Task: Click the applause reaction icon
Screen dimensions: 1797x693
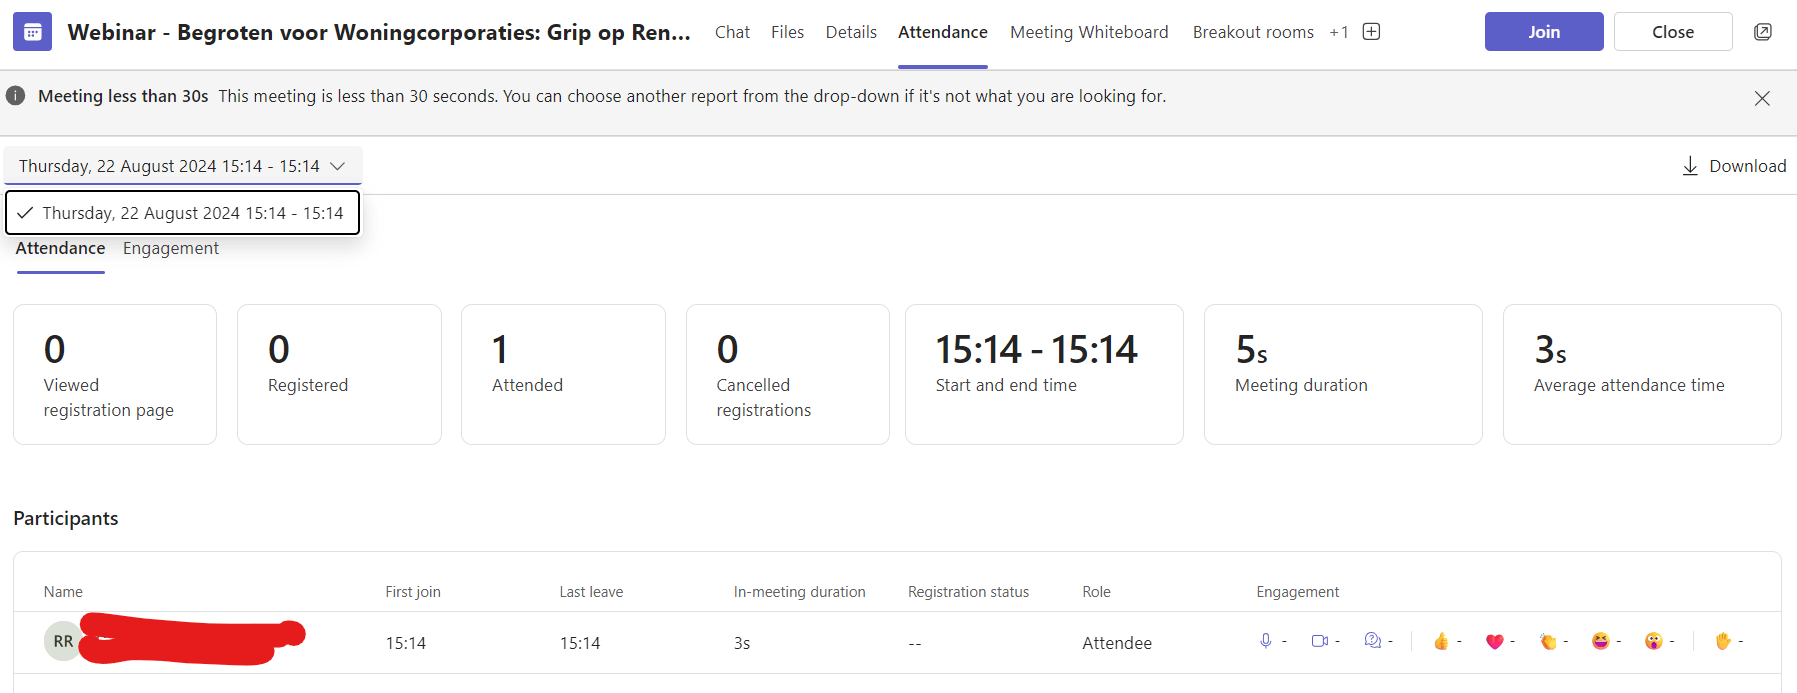Action: coord(1548,642)
